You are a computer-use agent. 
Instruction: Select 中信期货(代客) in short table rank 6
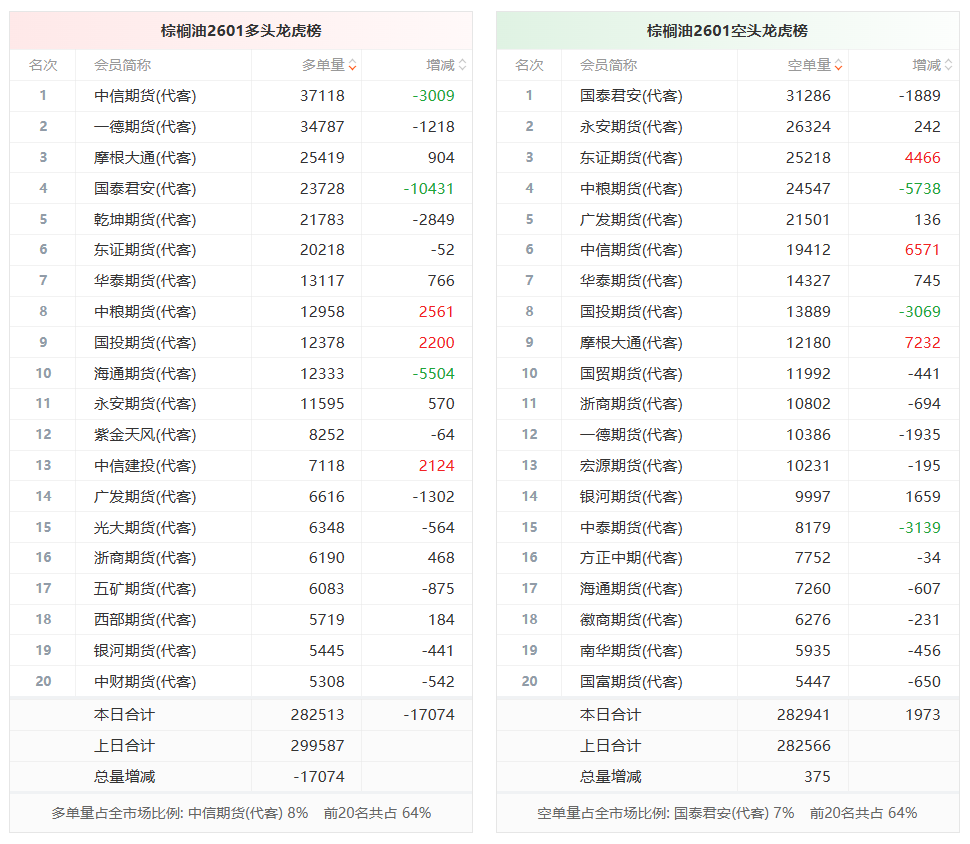point(632,250)
